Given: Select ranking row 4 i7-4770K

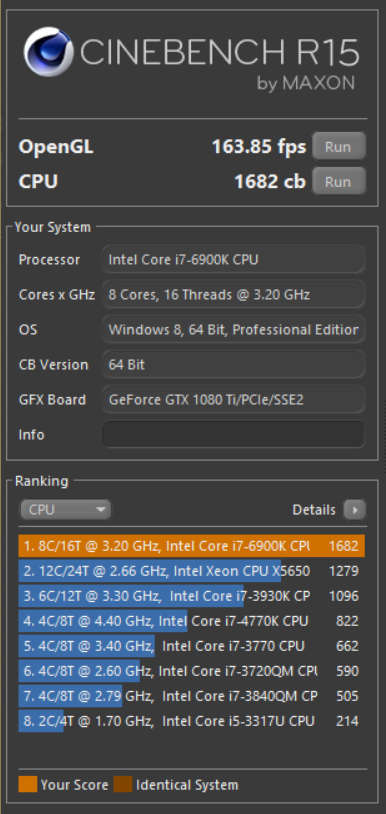Looking at the screenshot, I should pyautogui.click(x=191, y=621).
